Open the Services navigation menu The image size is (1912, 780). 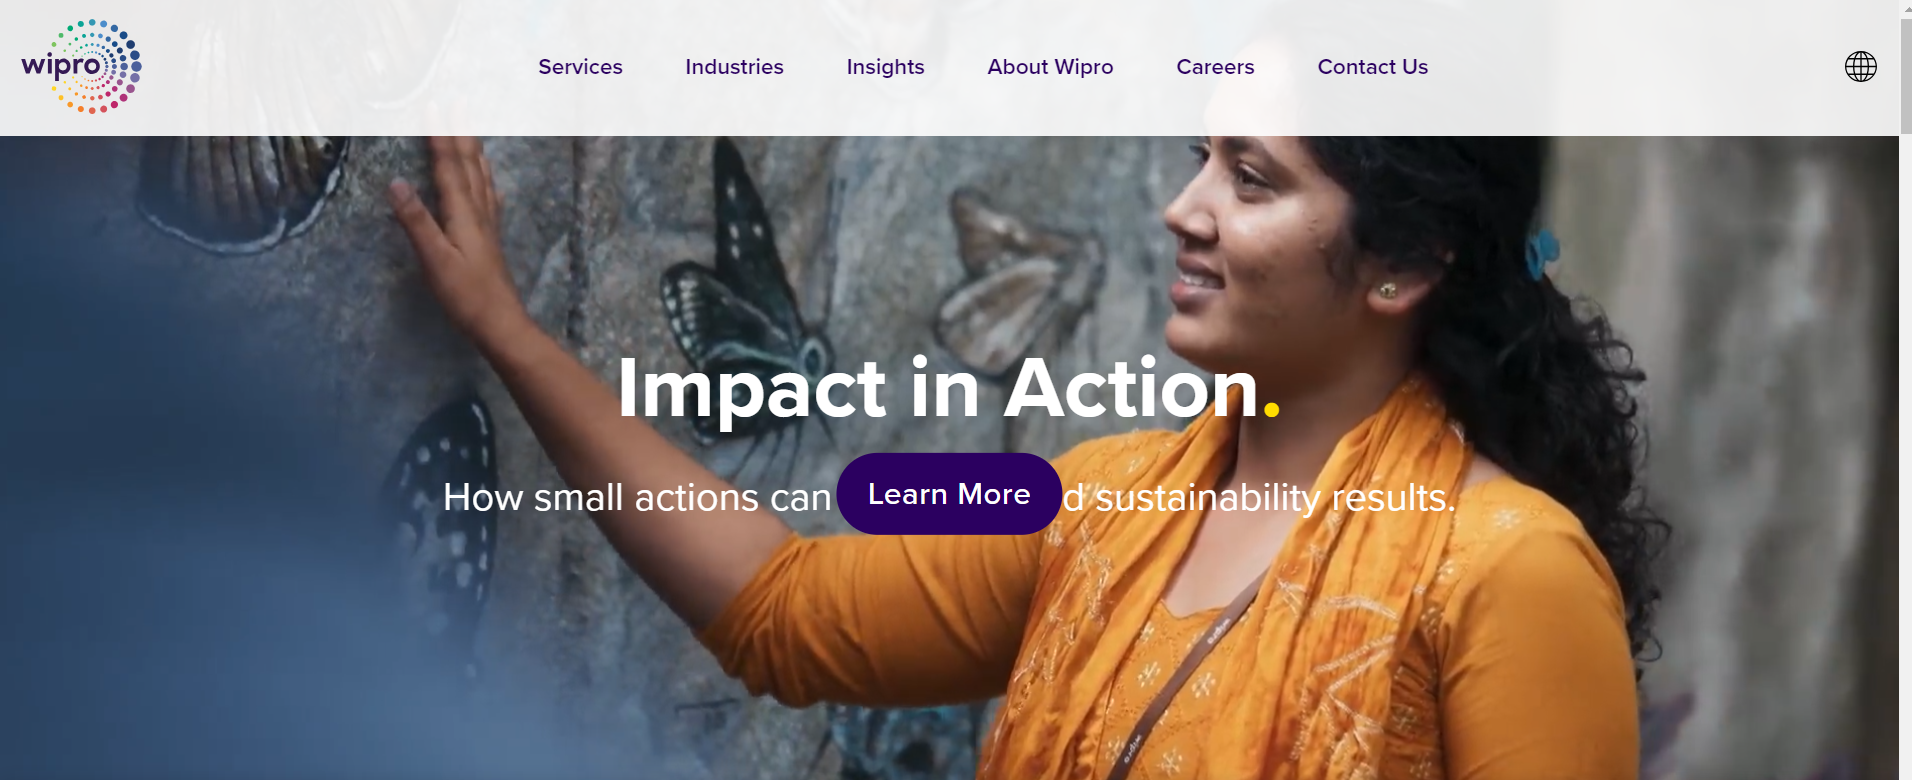[x=580, y=67]
